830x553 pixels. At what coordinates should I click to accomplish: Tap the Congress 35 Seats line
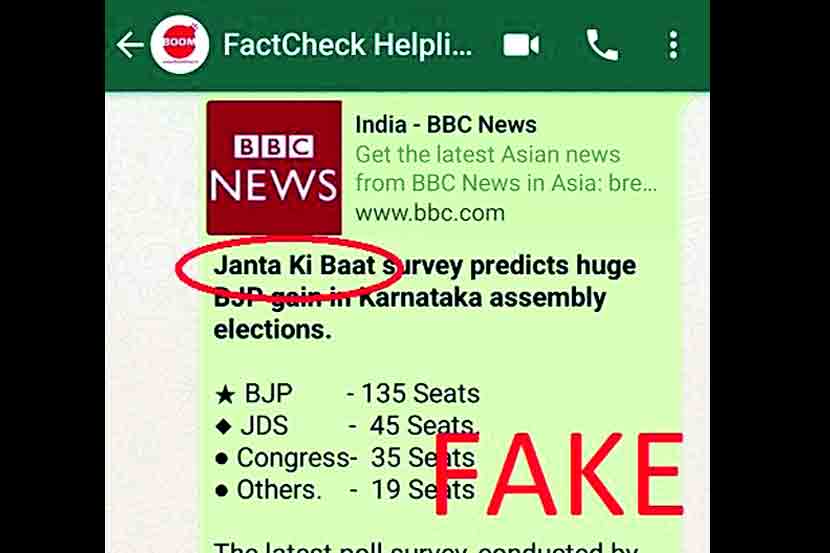point(345,458)
